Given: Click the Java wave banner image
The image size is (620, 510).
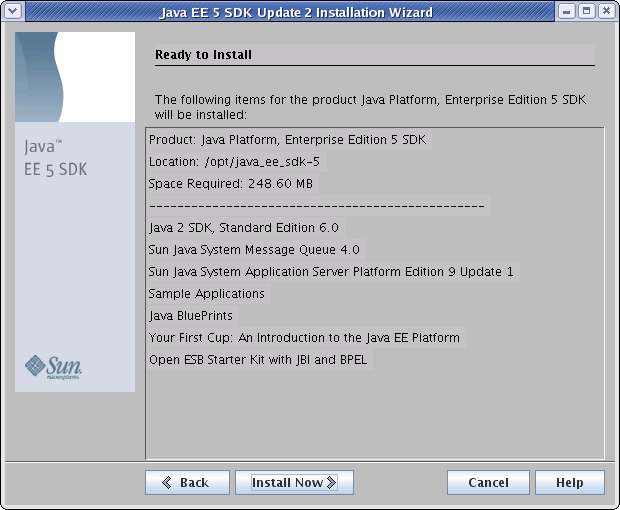Looking at the screenshot, I should pos(75,77).
